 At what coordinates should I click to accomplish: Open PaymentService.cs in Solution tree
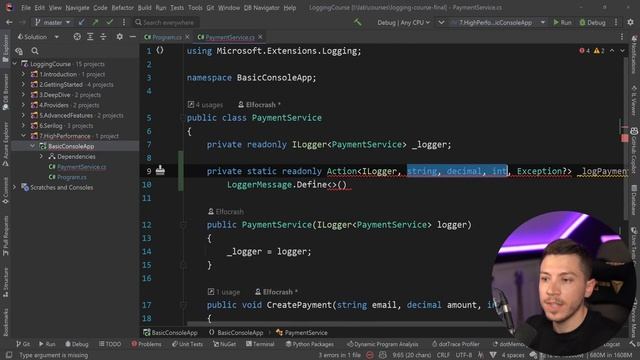tap(81, 167)
